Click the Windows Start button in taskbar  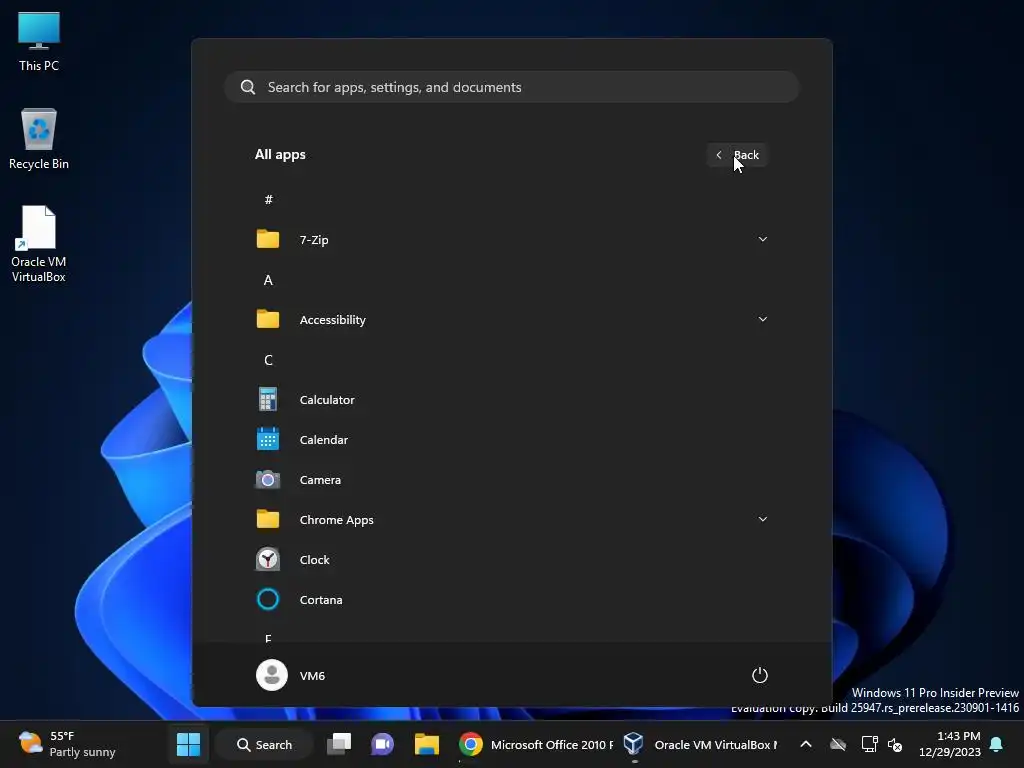click(189, 744)
